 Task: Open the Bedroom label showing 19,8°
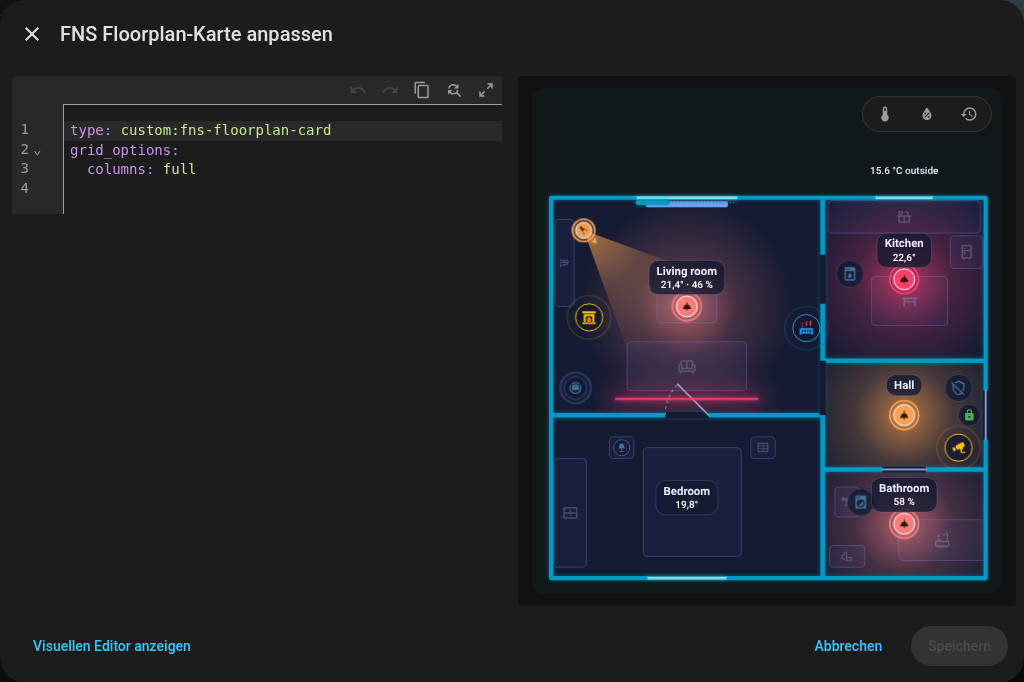tap(686, 498)
